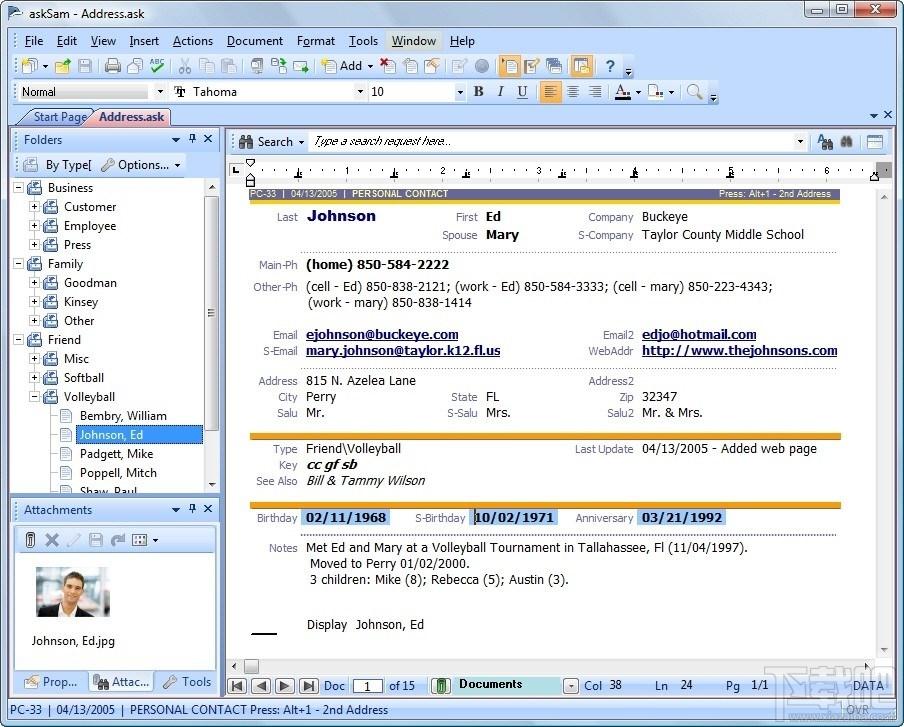
Task: Click the Johnson, Ed.jpg photo thumbnail
Action: click(72, 592)
